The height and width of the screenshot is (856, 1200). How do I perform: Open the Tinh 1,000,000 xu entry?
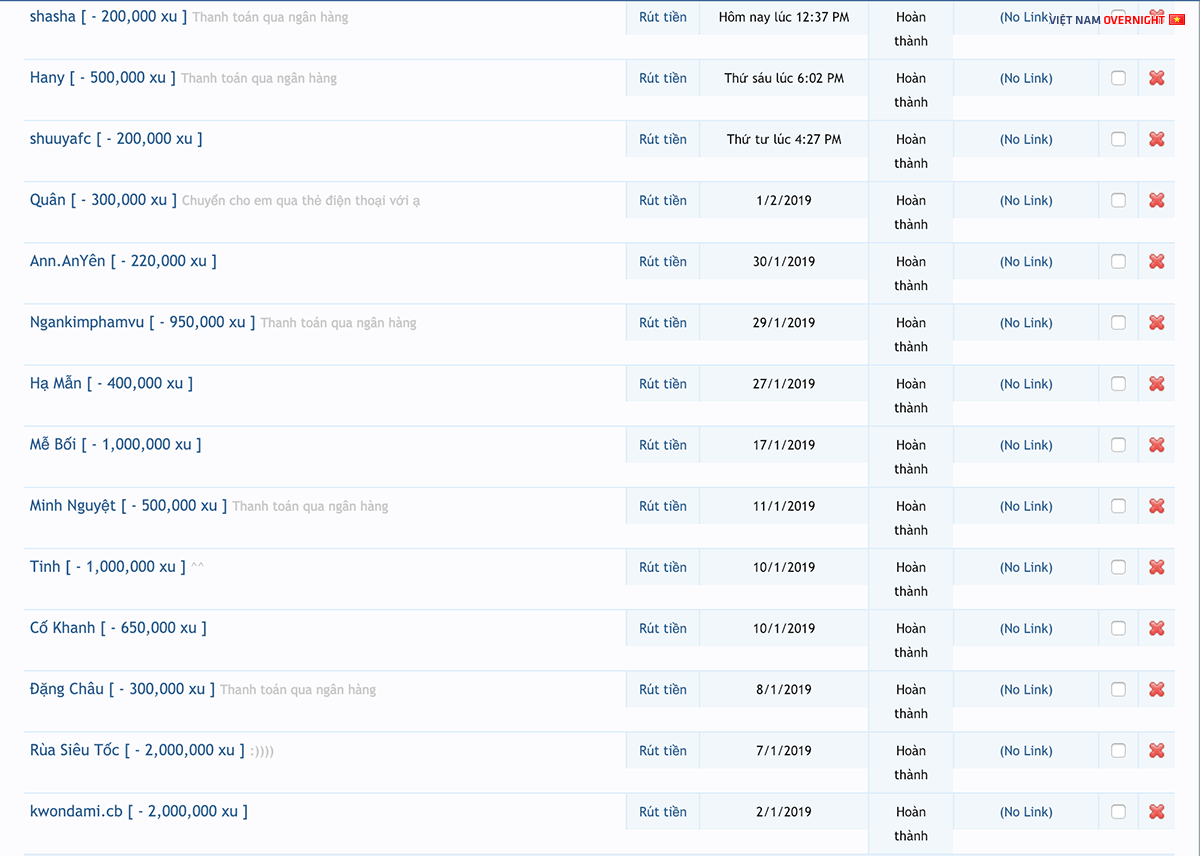pyautogui.click(x=108, y=567)
